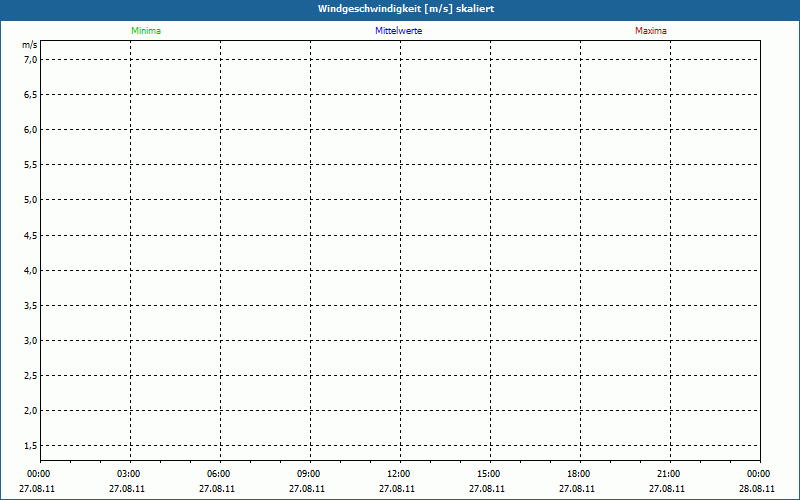Click the 6,0 y-axis value
Image resolution: width=800 pixels, height=500 pixels.
31,130
